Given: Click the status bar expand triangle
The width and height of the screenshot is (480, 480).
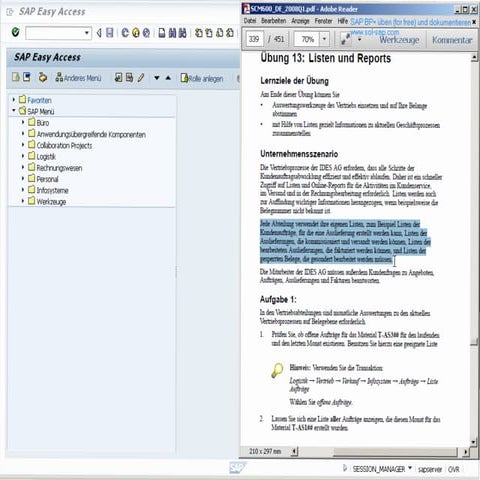Looking at the screenshot, I should pos(345,468).
